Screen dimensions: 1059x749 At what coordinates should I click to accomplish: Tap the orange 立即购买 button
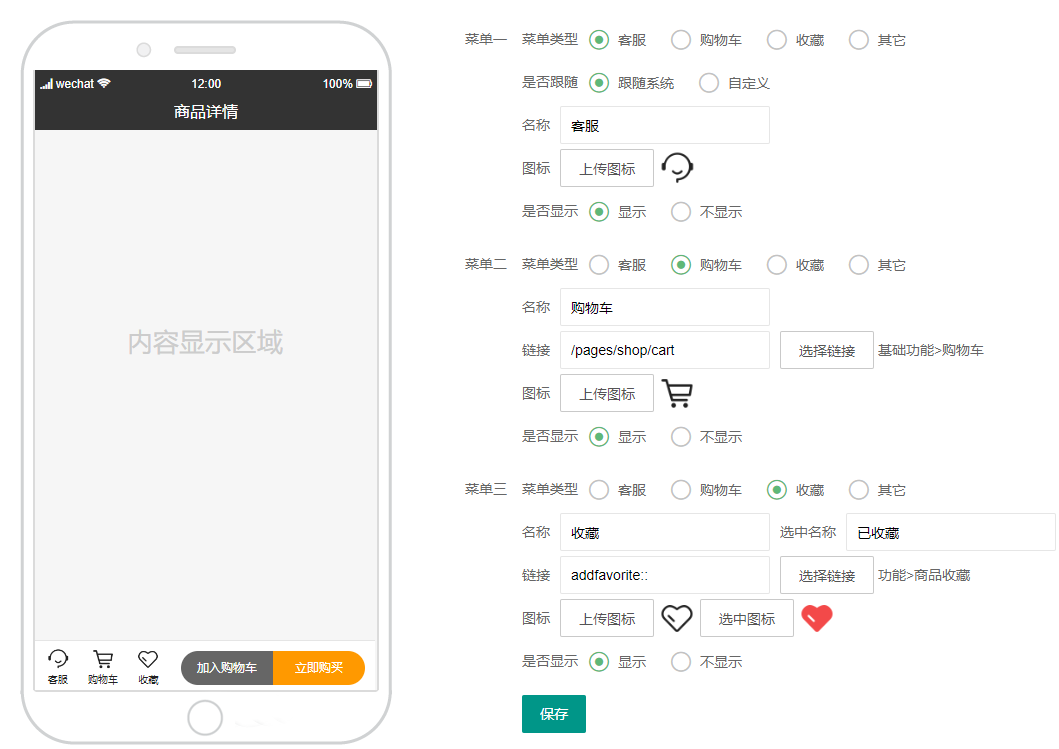(x=319, y=668)
